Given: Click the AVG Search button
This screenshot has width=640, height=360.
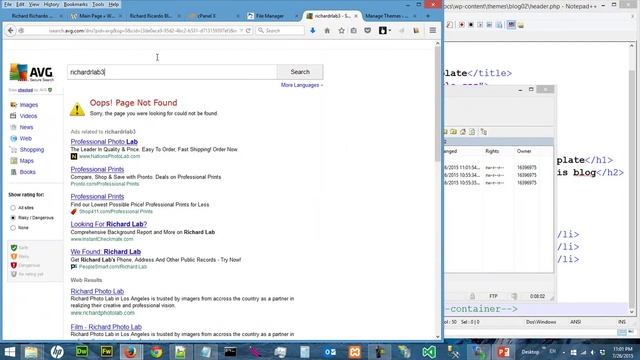Looking at the screenshot, I should coord(300,72).
